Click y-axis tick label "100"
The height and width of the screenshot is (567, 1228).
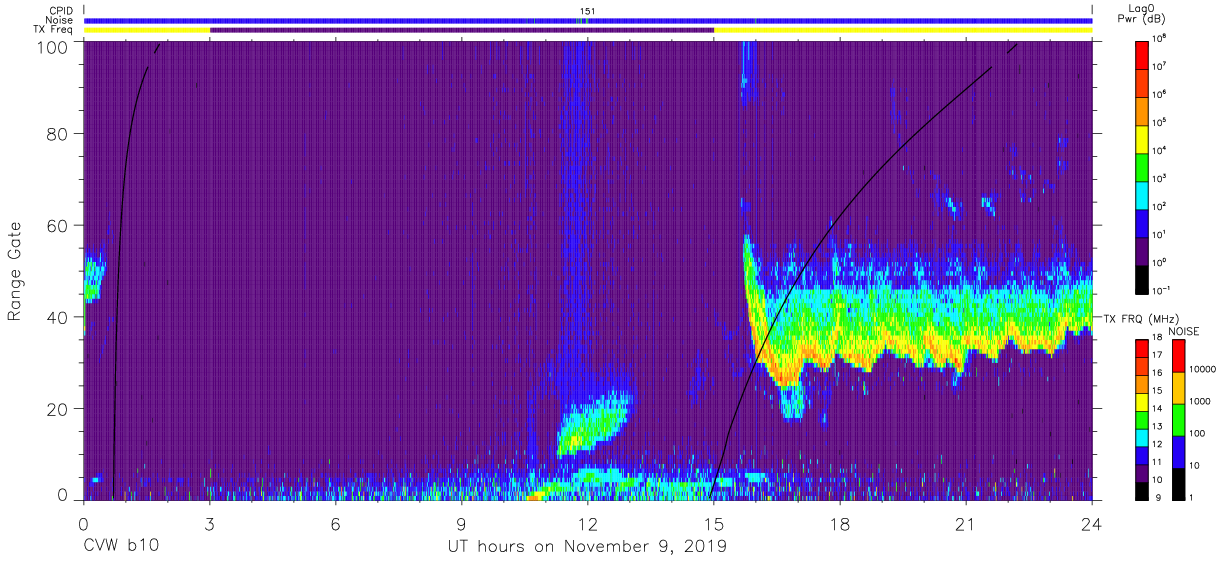tap(54, 47)
